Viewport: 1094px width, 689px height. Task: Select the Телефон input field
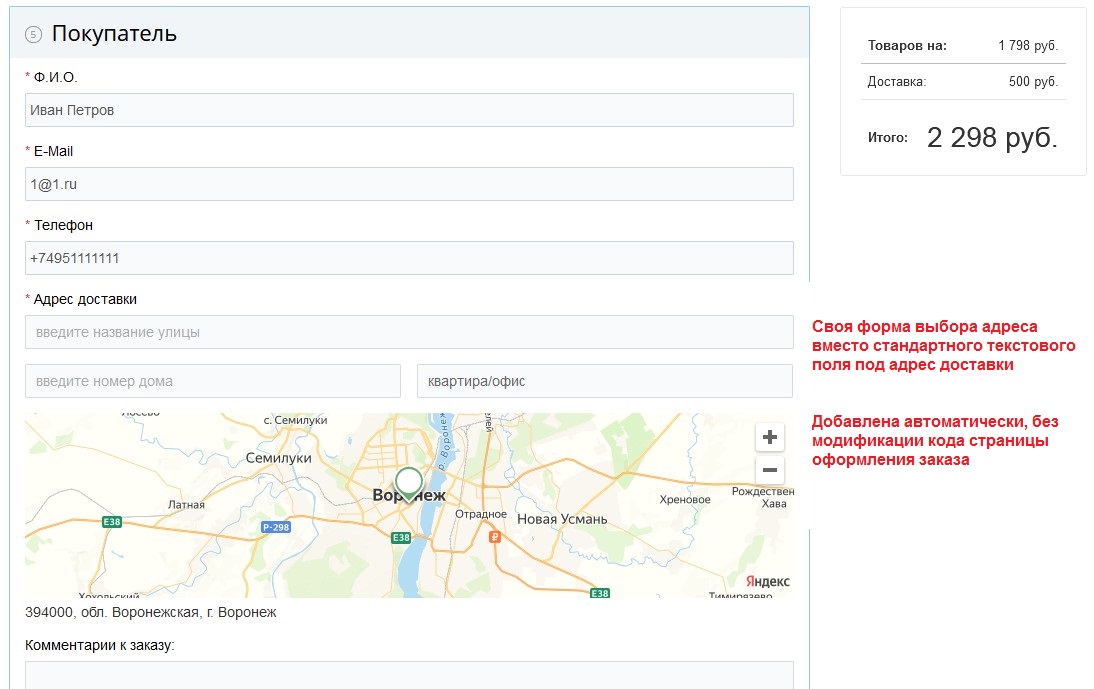coord(409,258)
